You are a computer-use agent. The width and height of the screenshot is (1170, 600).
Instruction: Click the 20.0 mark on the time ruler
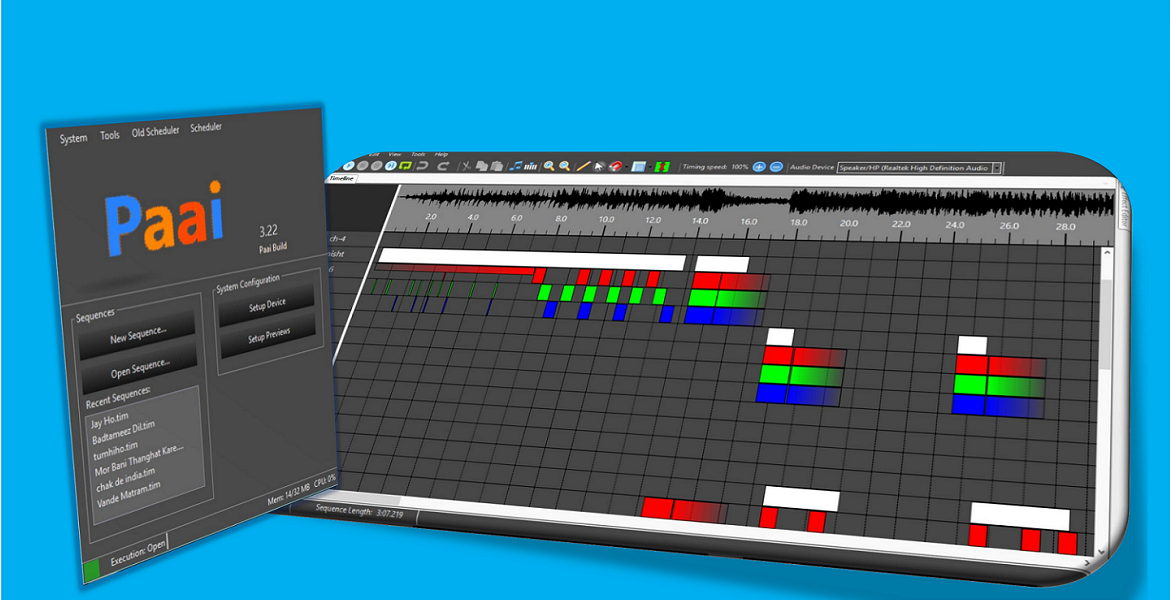tap(848, 223)
